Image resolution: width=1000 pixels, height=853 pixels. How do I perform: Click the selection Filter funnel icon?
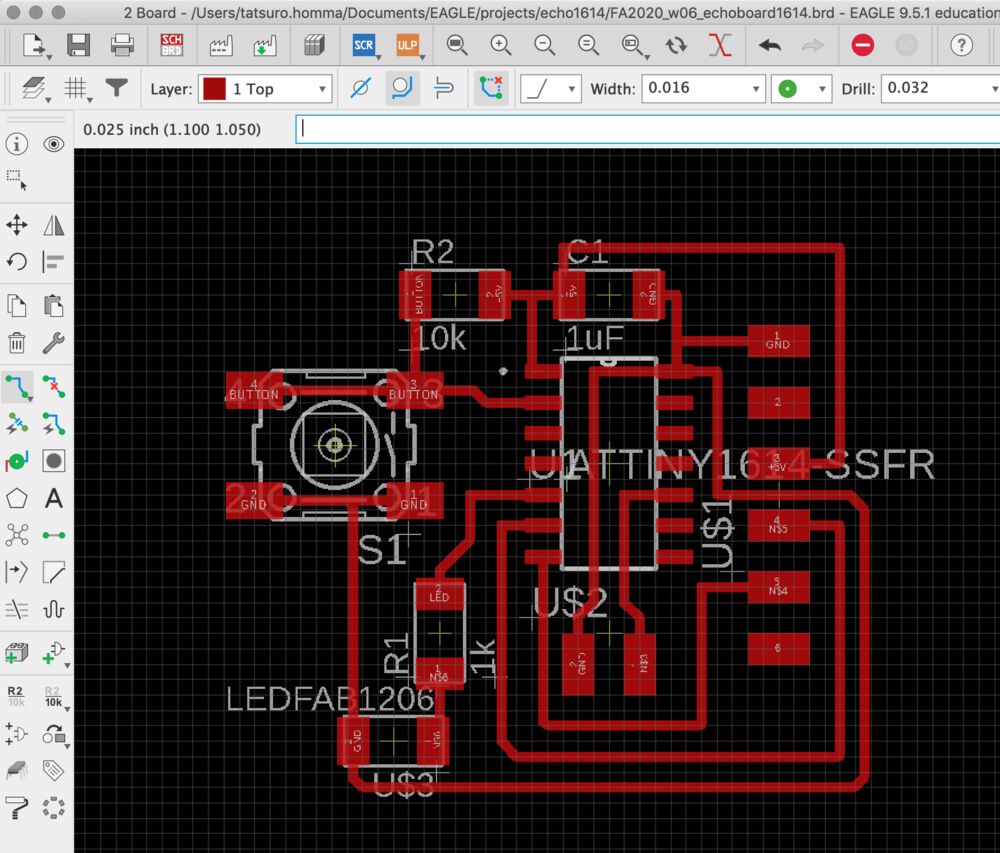(117, 87)
